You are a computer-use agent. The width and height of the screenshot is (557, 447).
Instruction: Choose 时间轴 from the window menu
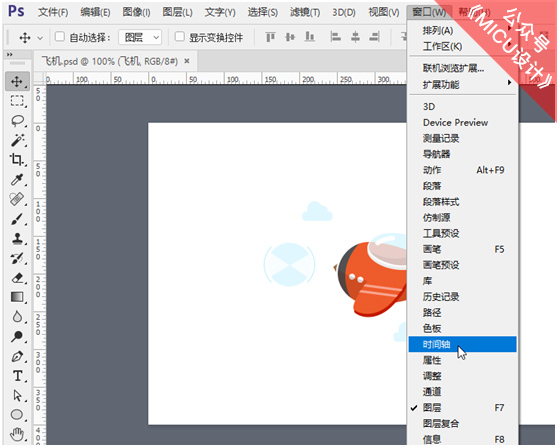coord(462,344)
